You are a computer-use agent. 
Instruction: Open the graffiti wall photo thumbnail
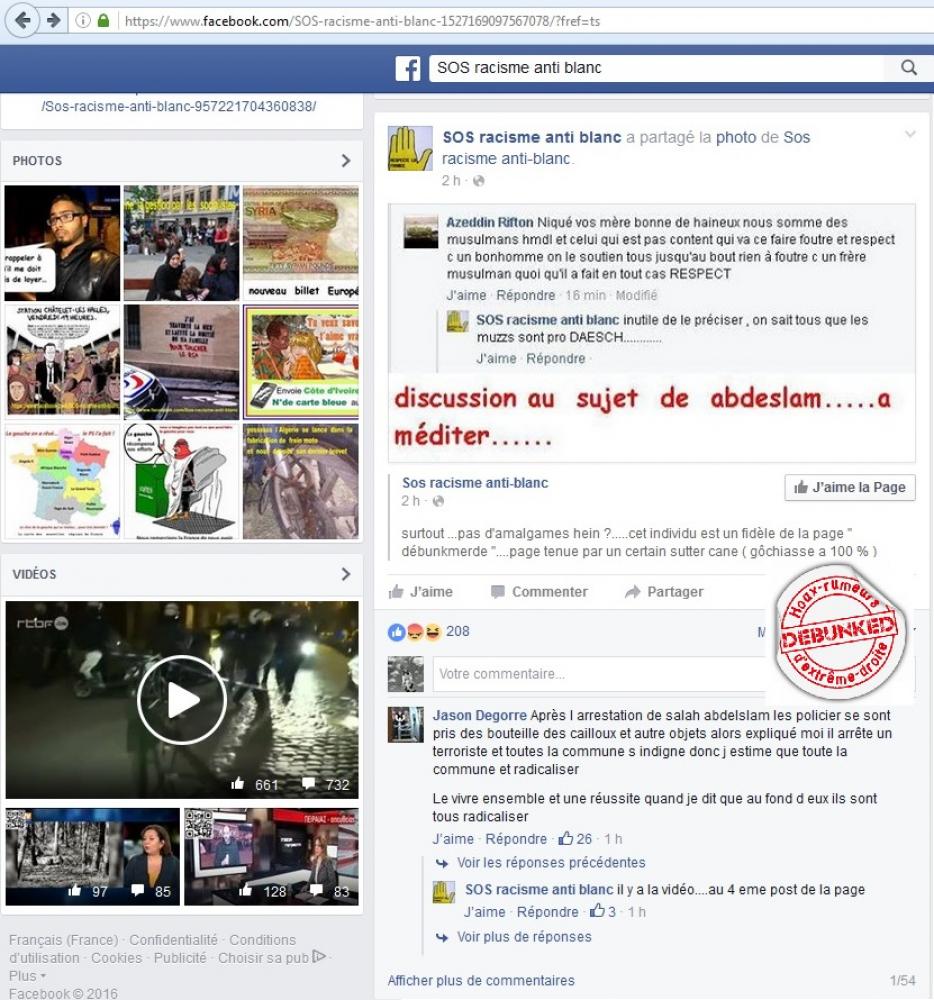pyautogui.click(x=181, y=362)
